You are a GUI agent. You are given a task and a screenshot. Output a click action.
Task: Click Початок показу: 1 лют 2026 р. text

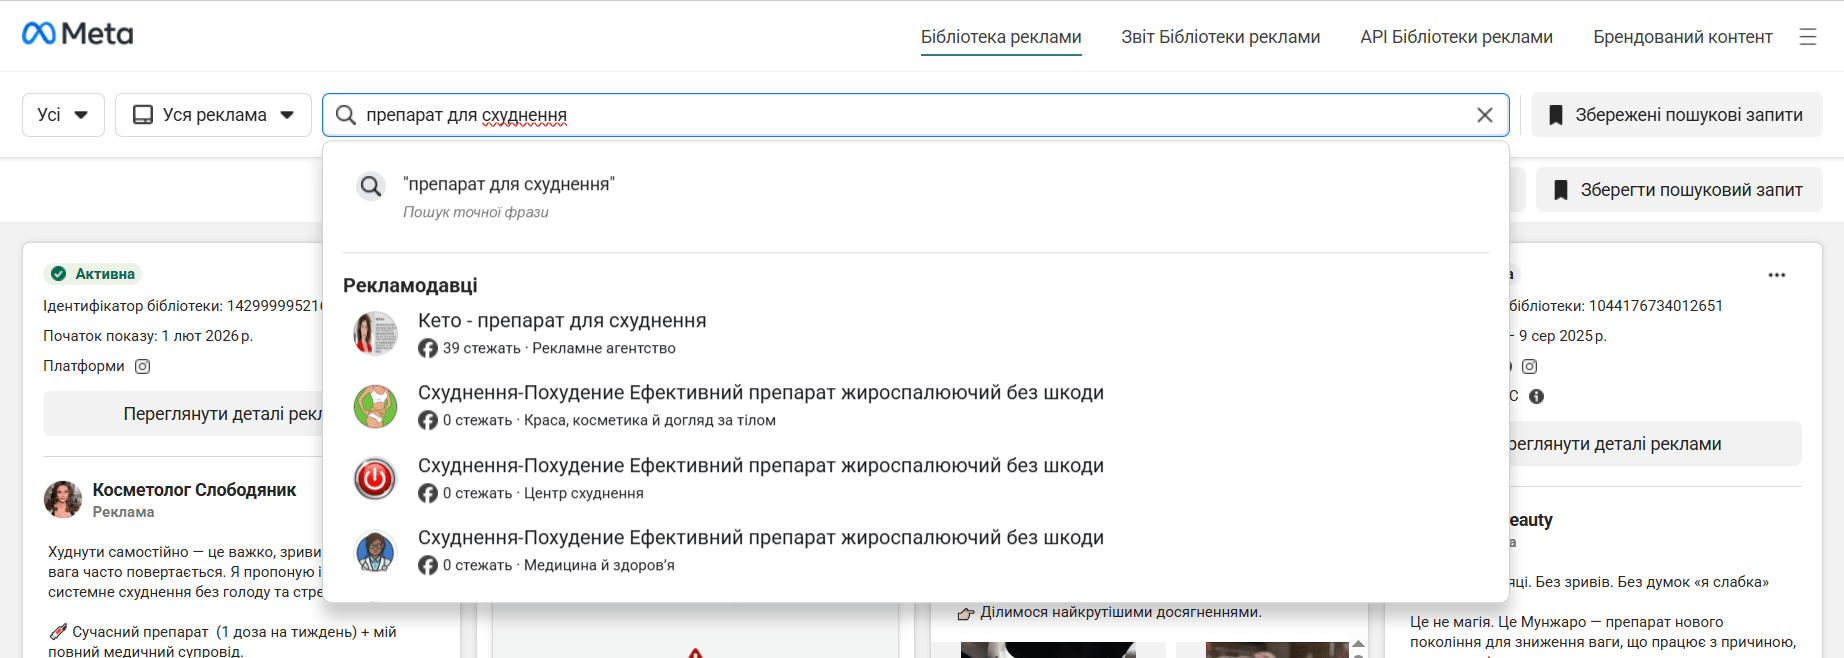click(148, 336)
